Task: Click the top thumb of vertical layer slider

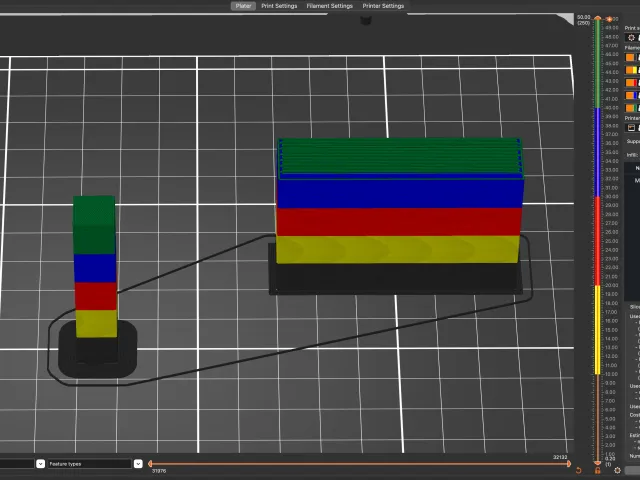Action: (x=598, y=18)
